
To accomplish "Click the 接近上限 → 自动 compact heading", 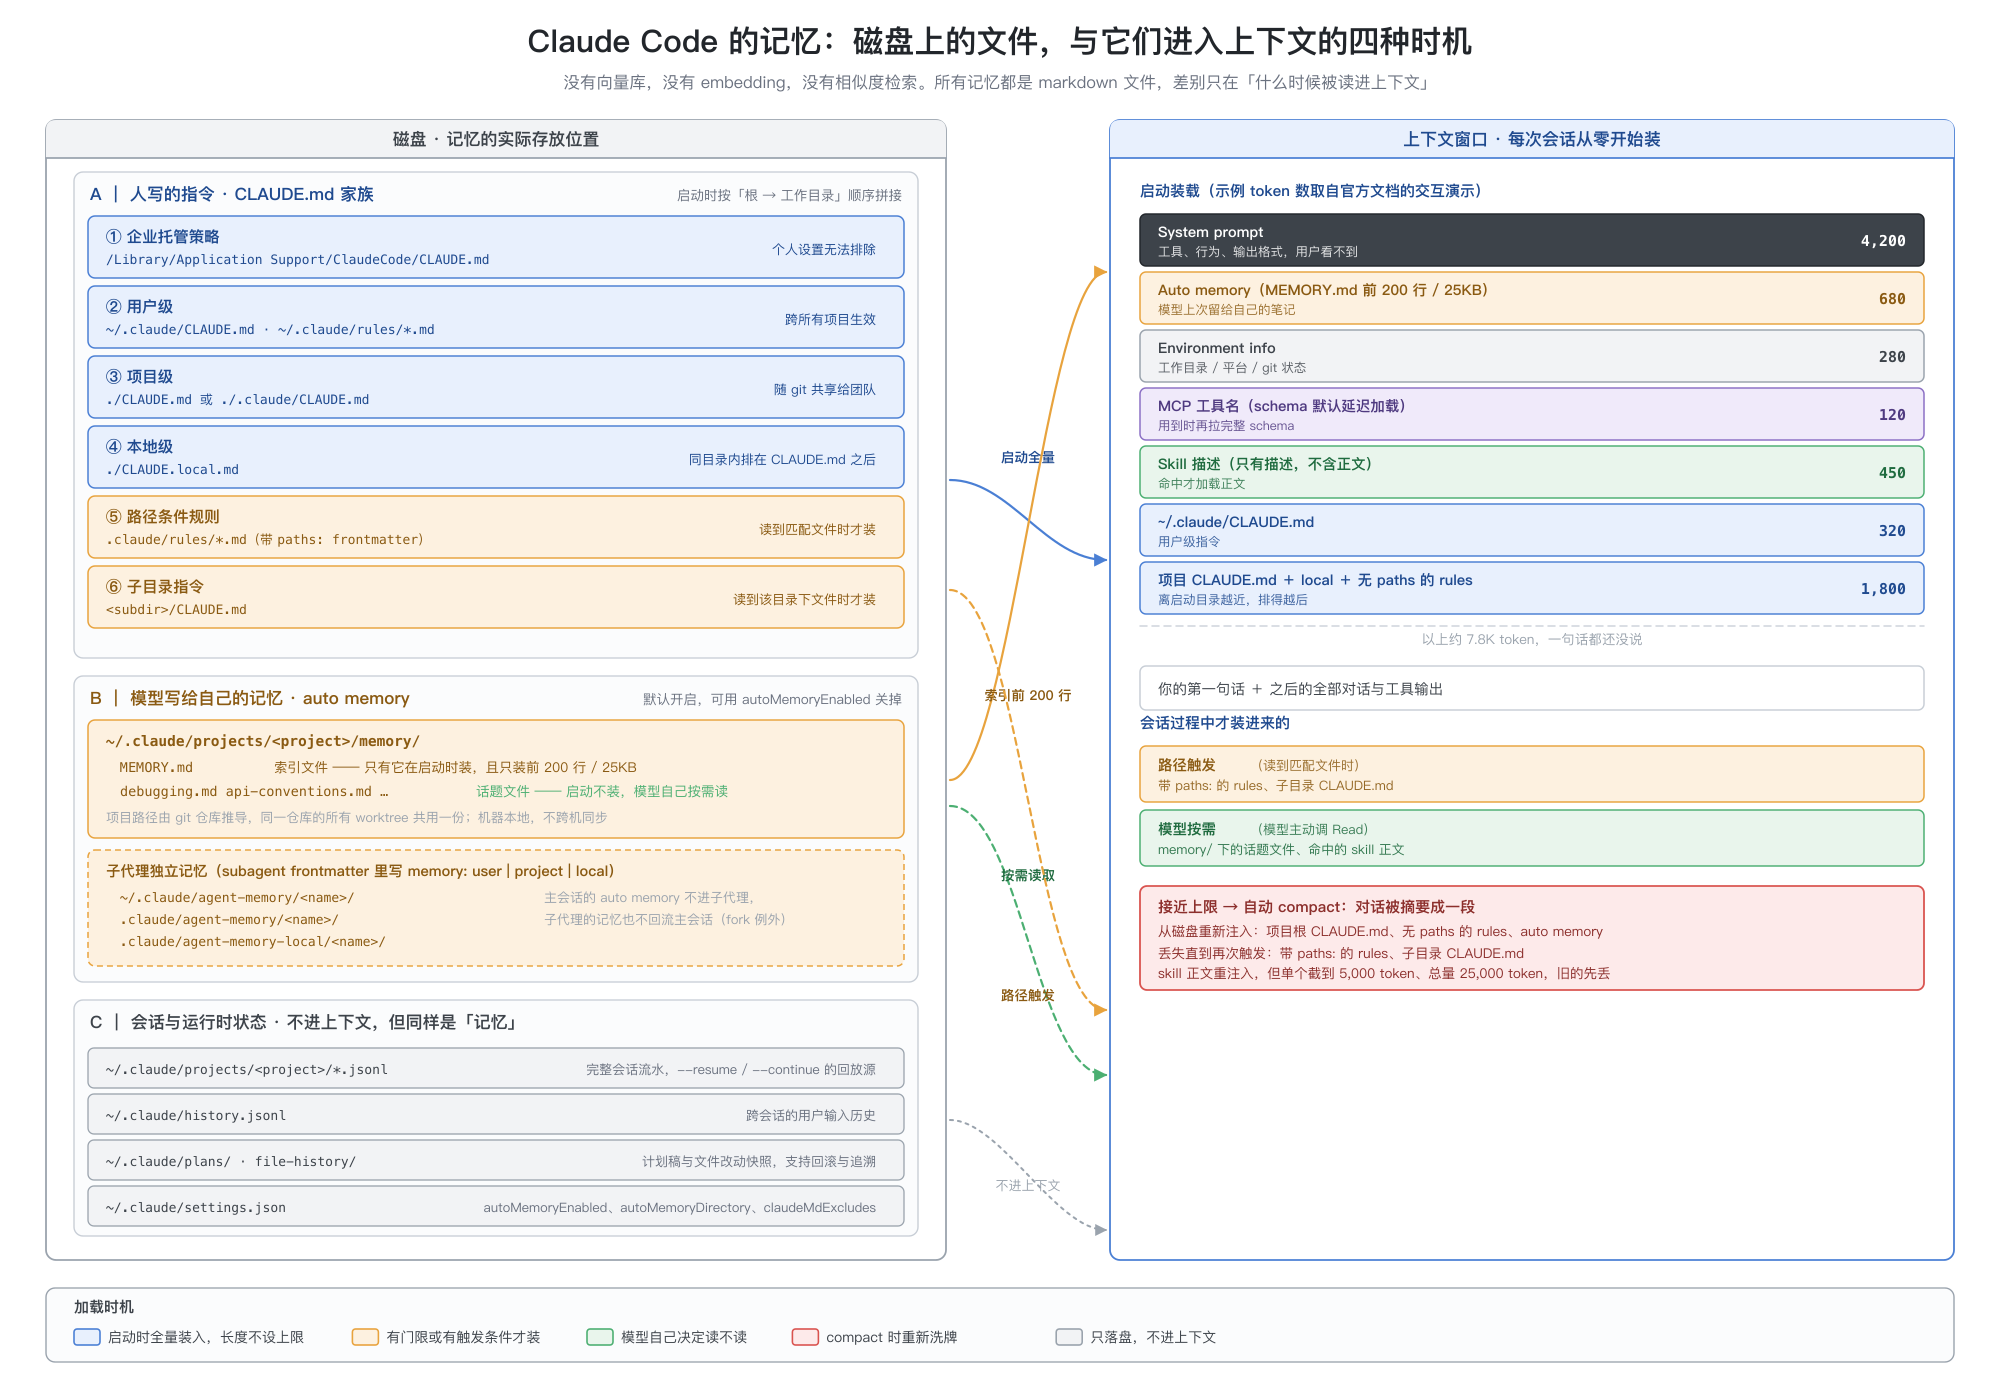I will [1316, 907].
